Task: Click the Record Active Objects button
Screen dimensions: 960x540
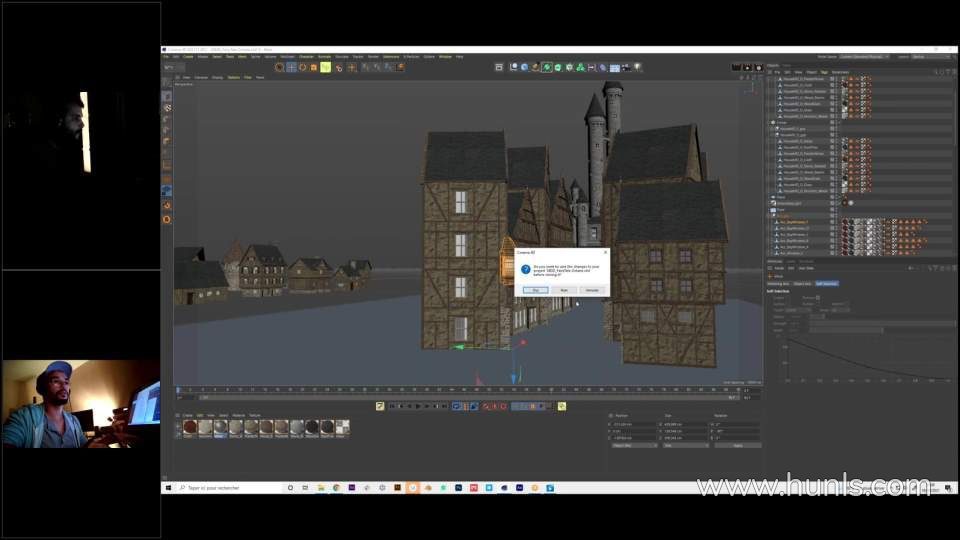Action: [x=486, y=406]
